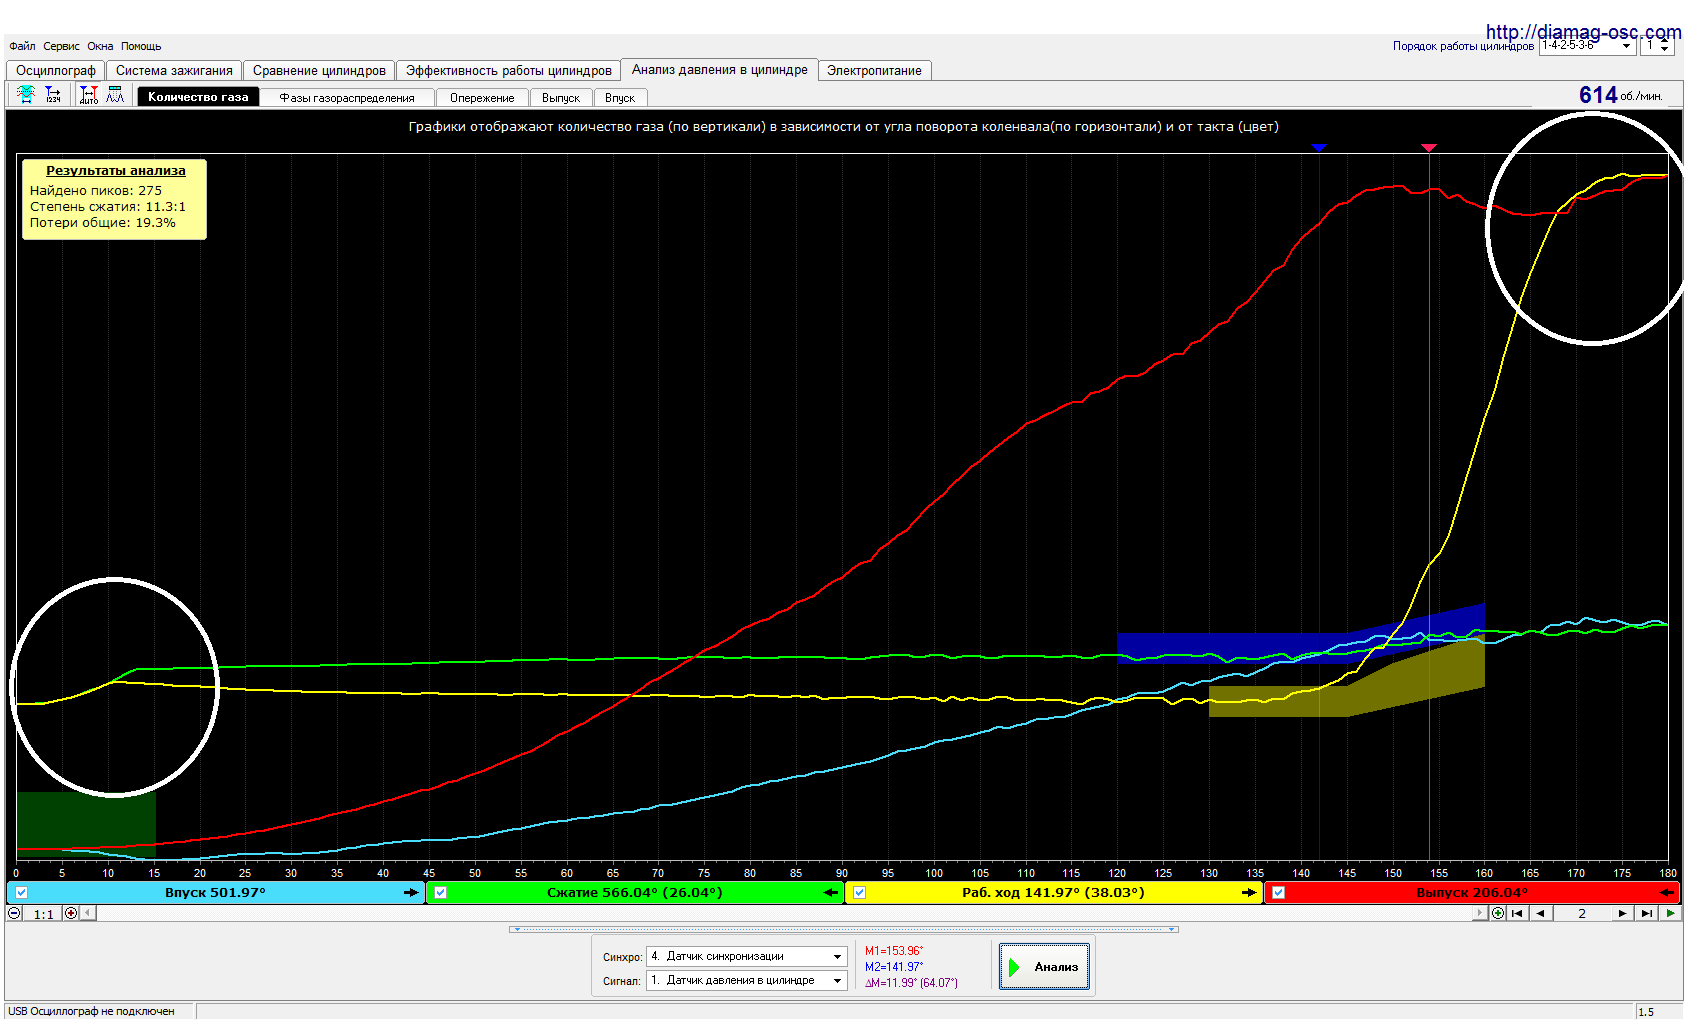The image size is (1696, 1024).
Task: Click the 1:1 zoom reset button
Action: click(44, 913)
